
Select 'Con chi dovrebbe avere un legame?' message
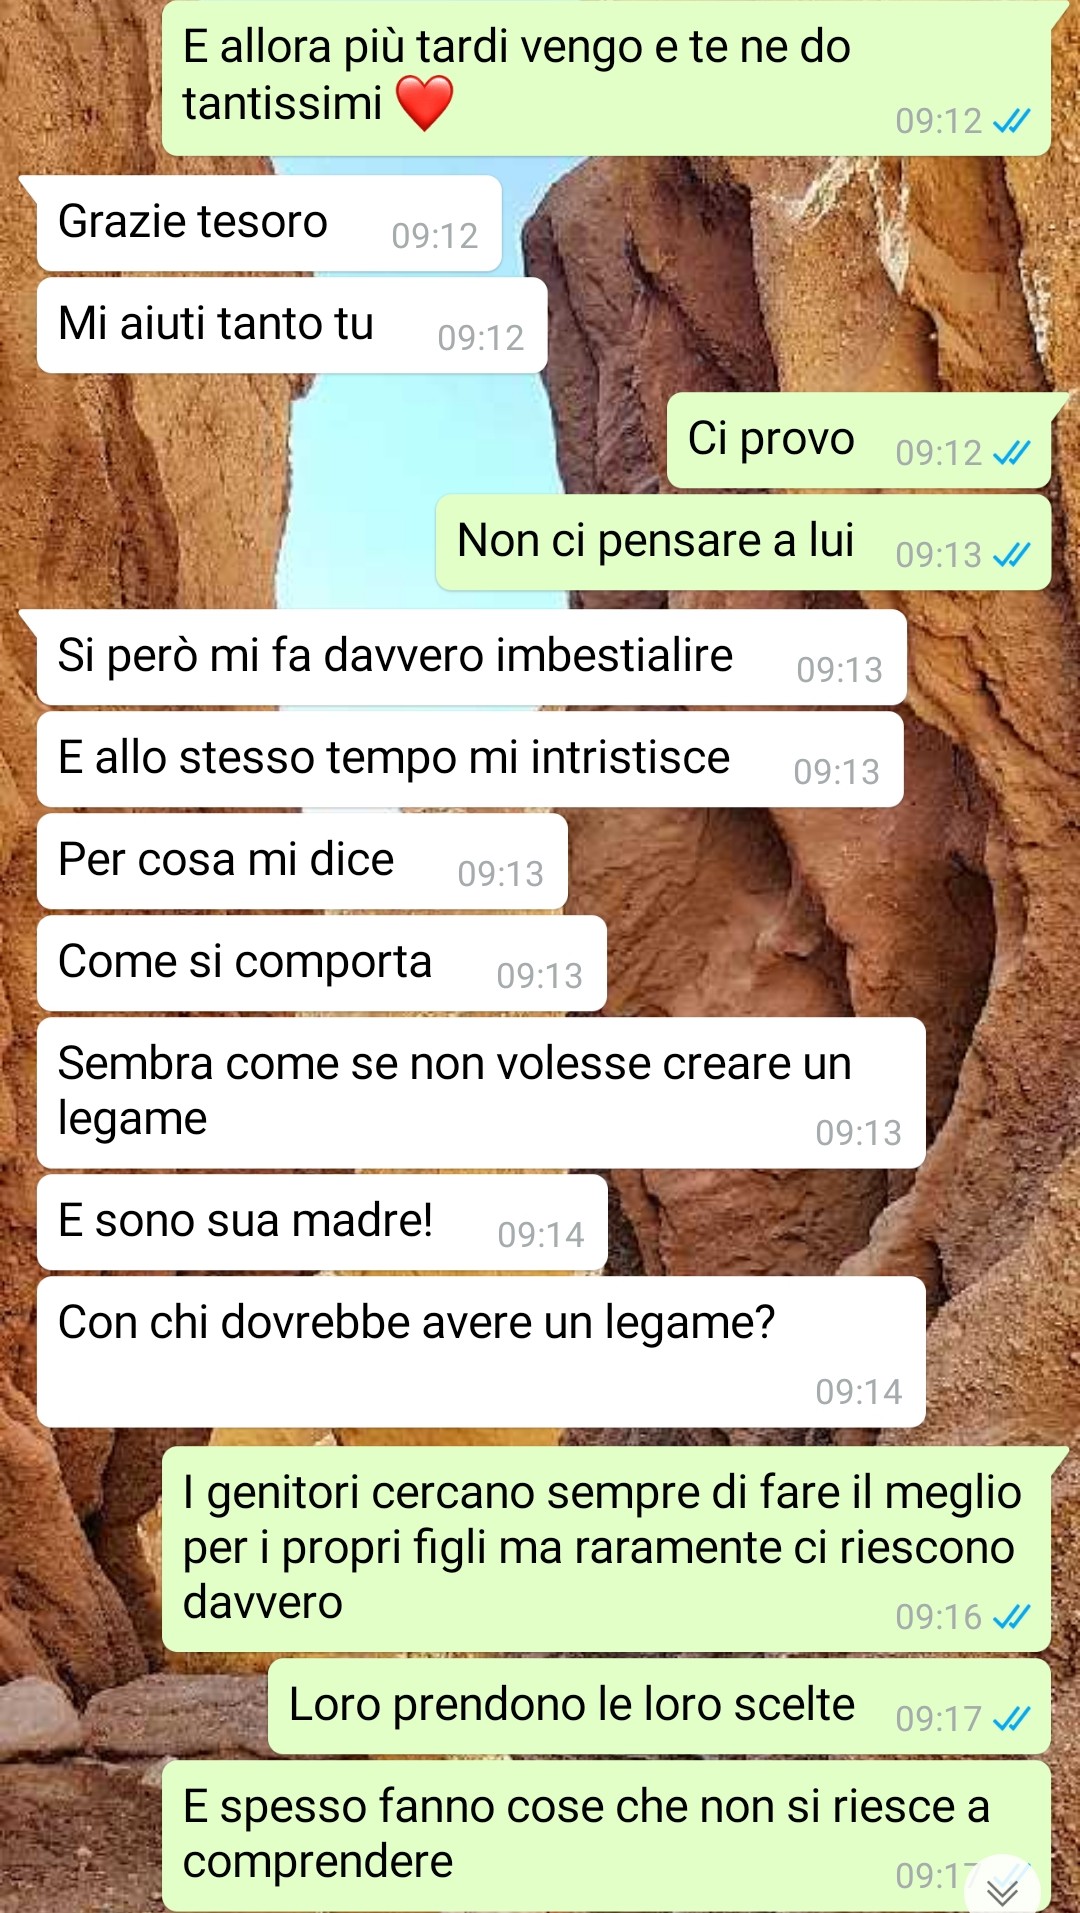tap(481, 1352)
